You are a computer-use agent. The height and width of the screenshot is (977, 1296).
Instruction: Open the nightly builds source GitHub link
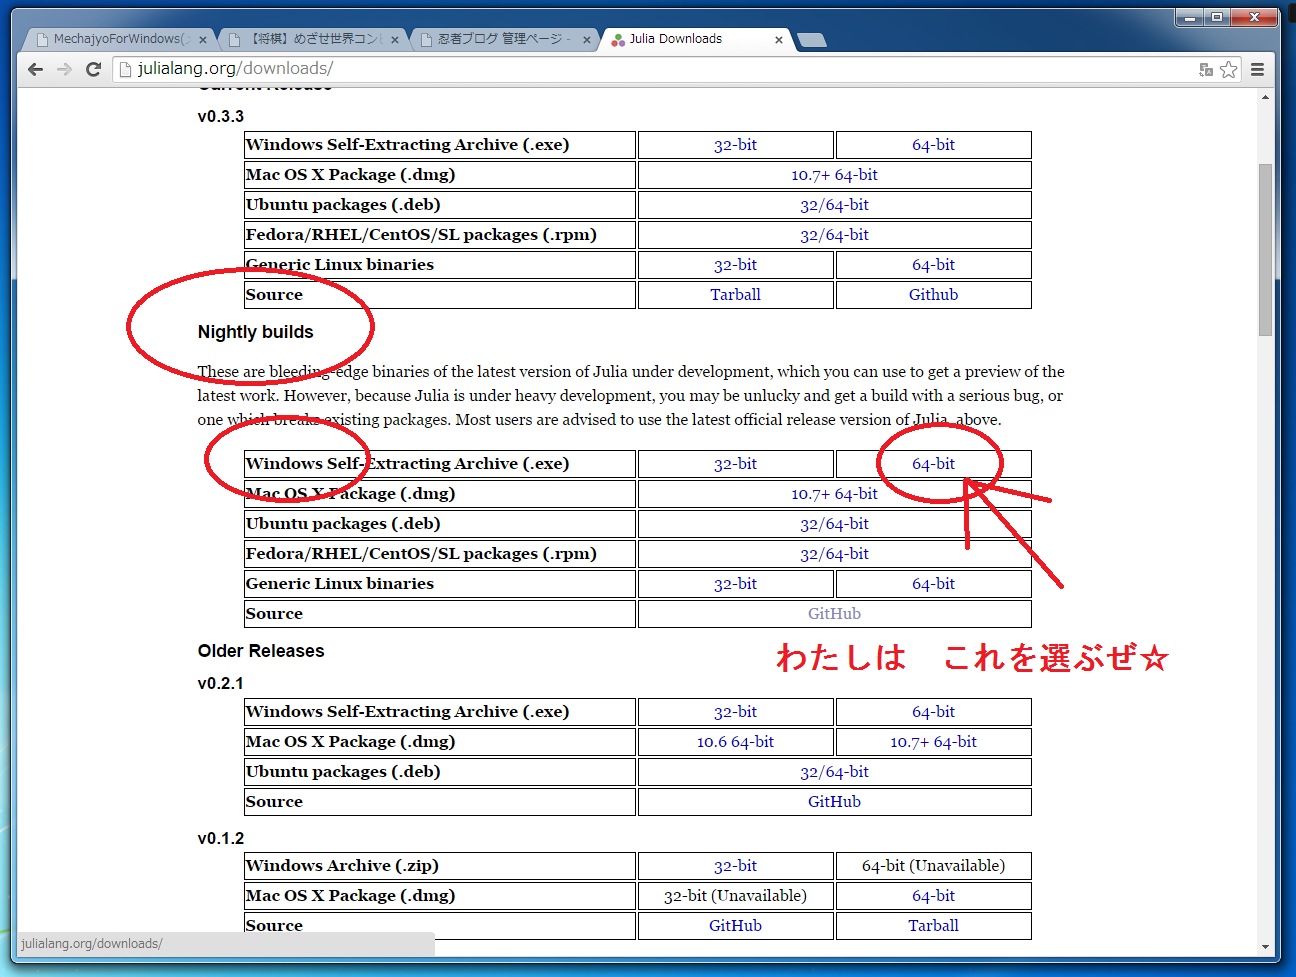tap(834, 614)
